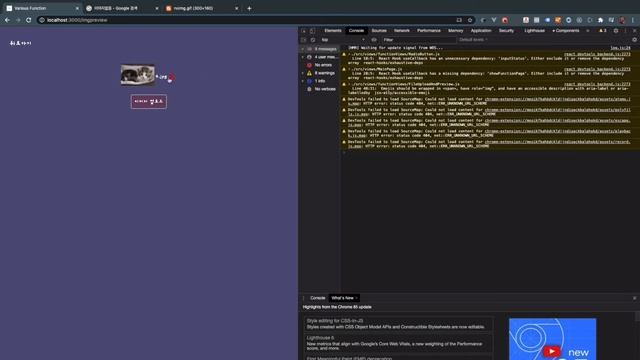Click the image upload button below the cat thumbnail
The width and height of the screenshot is (640, 360).
149,102
